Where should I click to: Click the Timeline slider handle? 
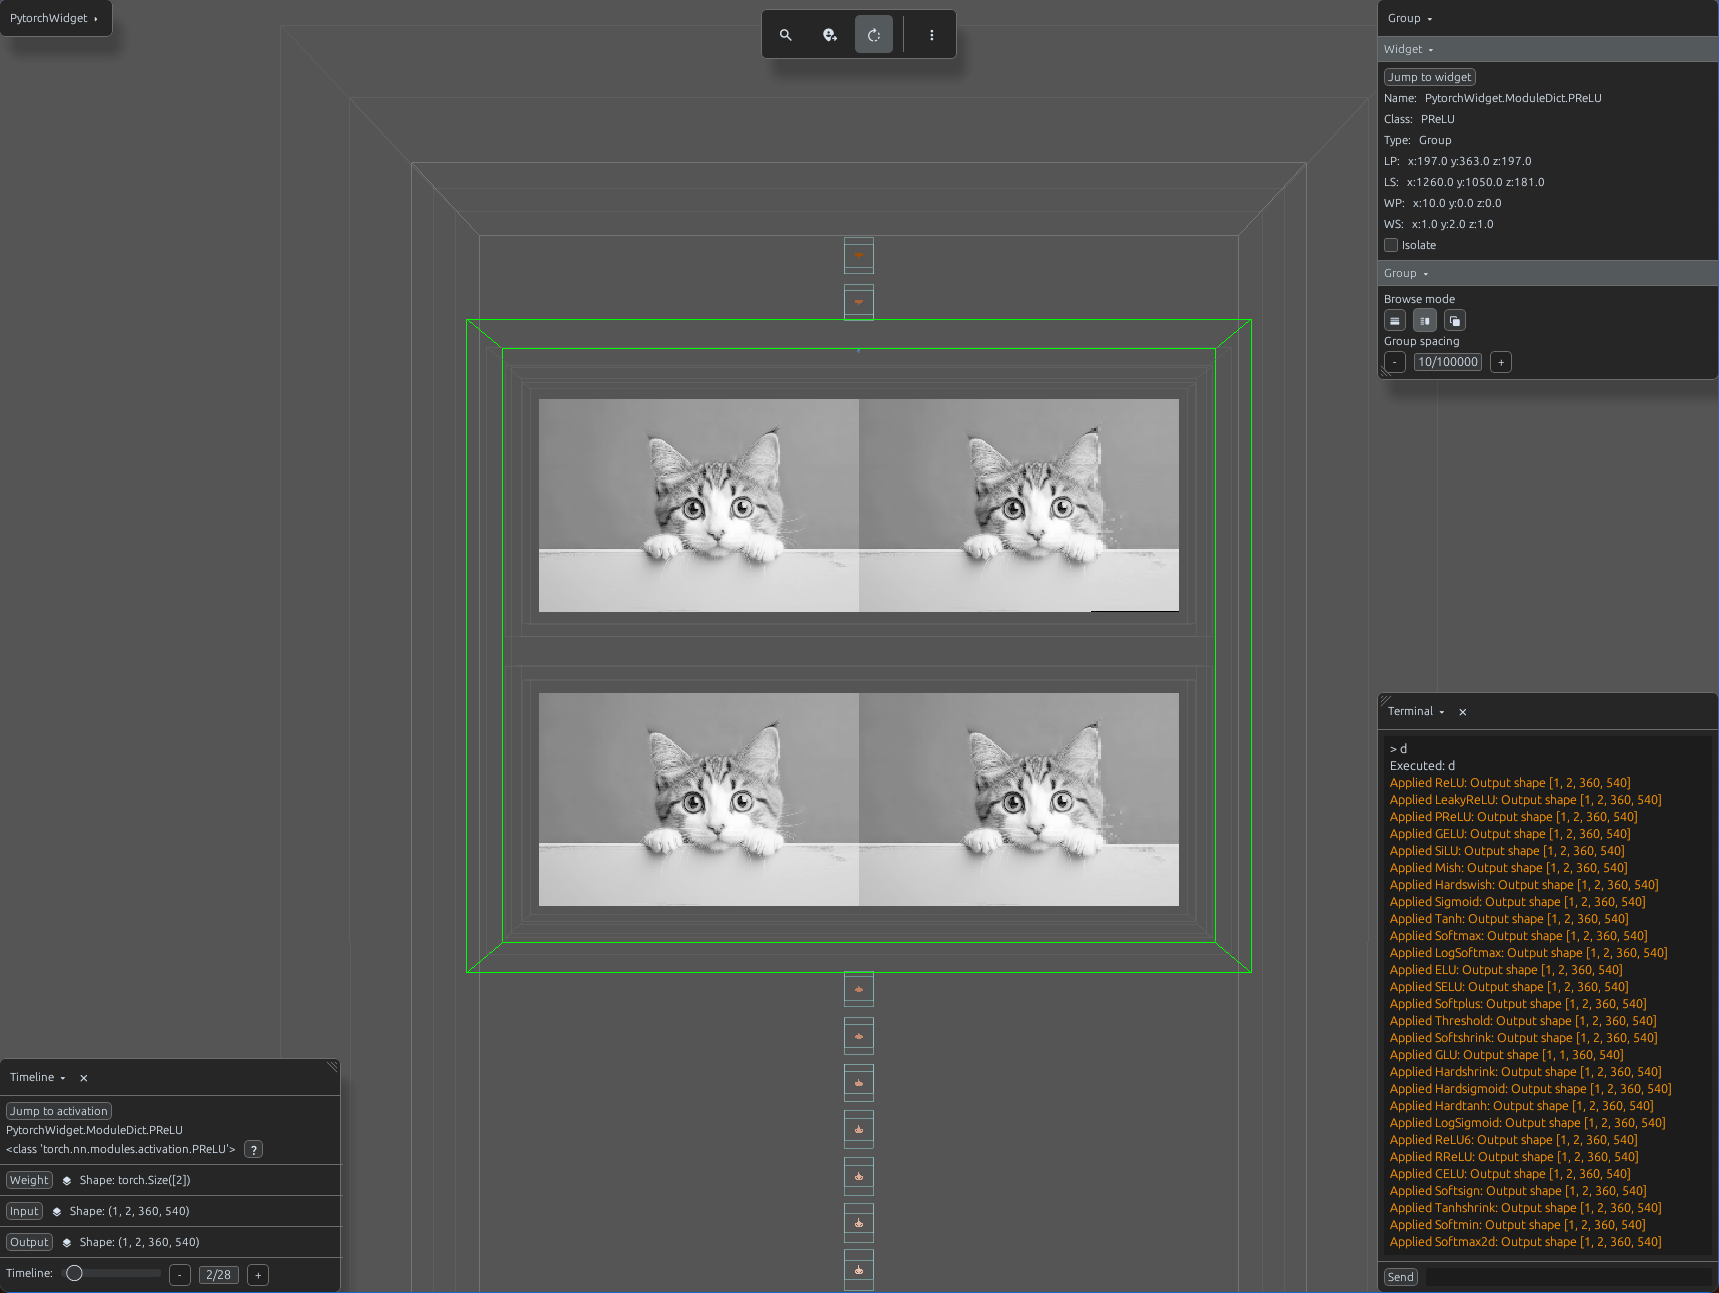[x=74, y=1274]
